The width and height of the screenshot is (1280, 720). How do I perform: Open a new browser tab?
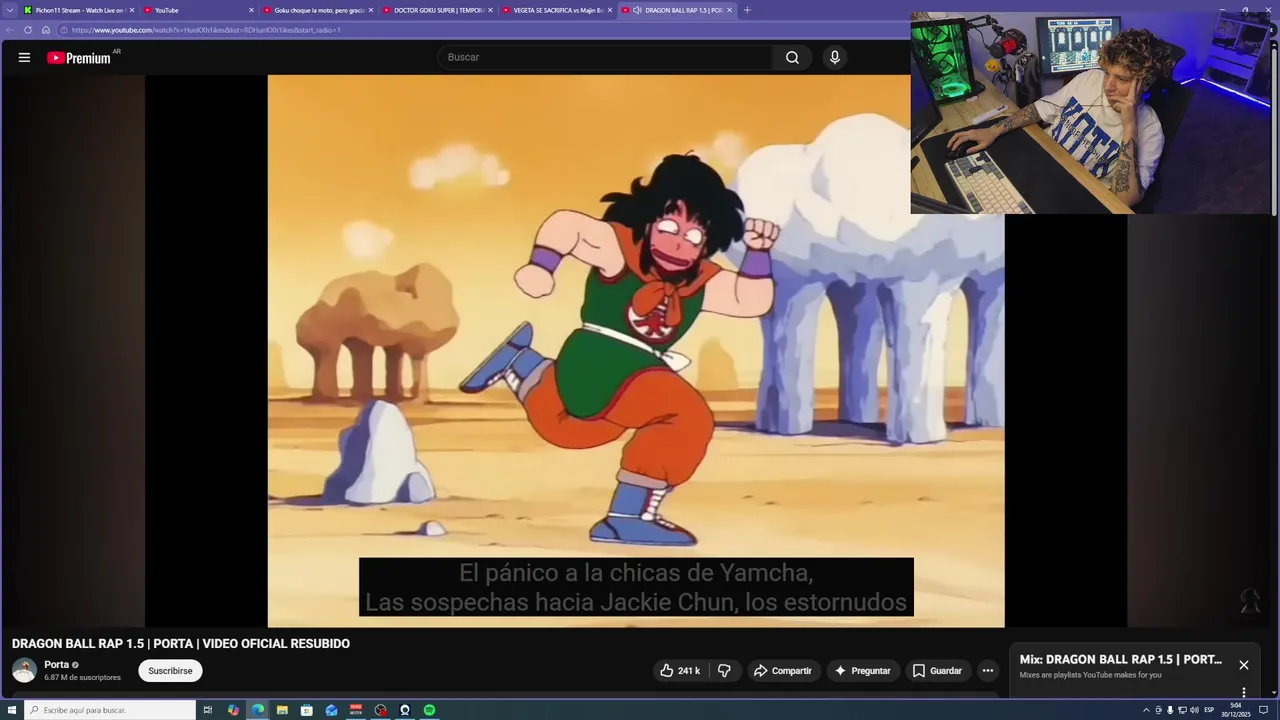coord(747,10)
